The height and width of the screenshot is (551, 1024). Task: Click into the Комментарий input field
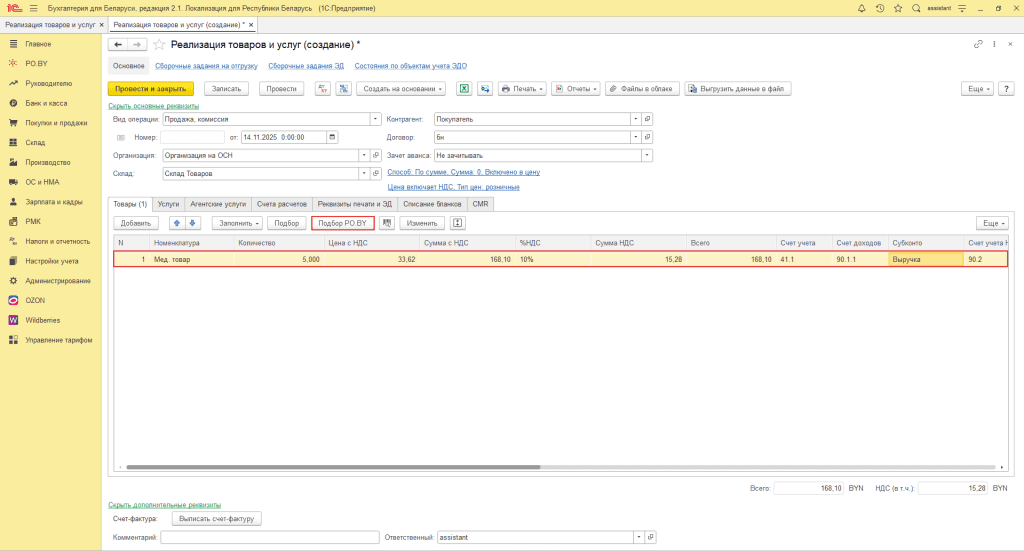click(x=270, y=537)
